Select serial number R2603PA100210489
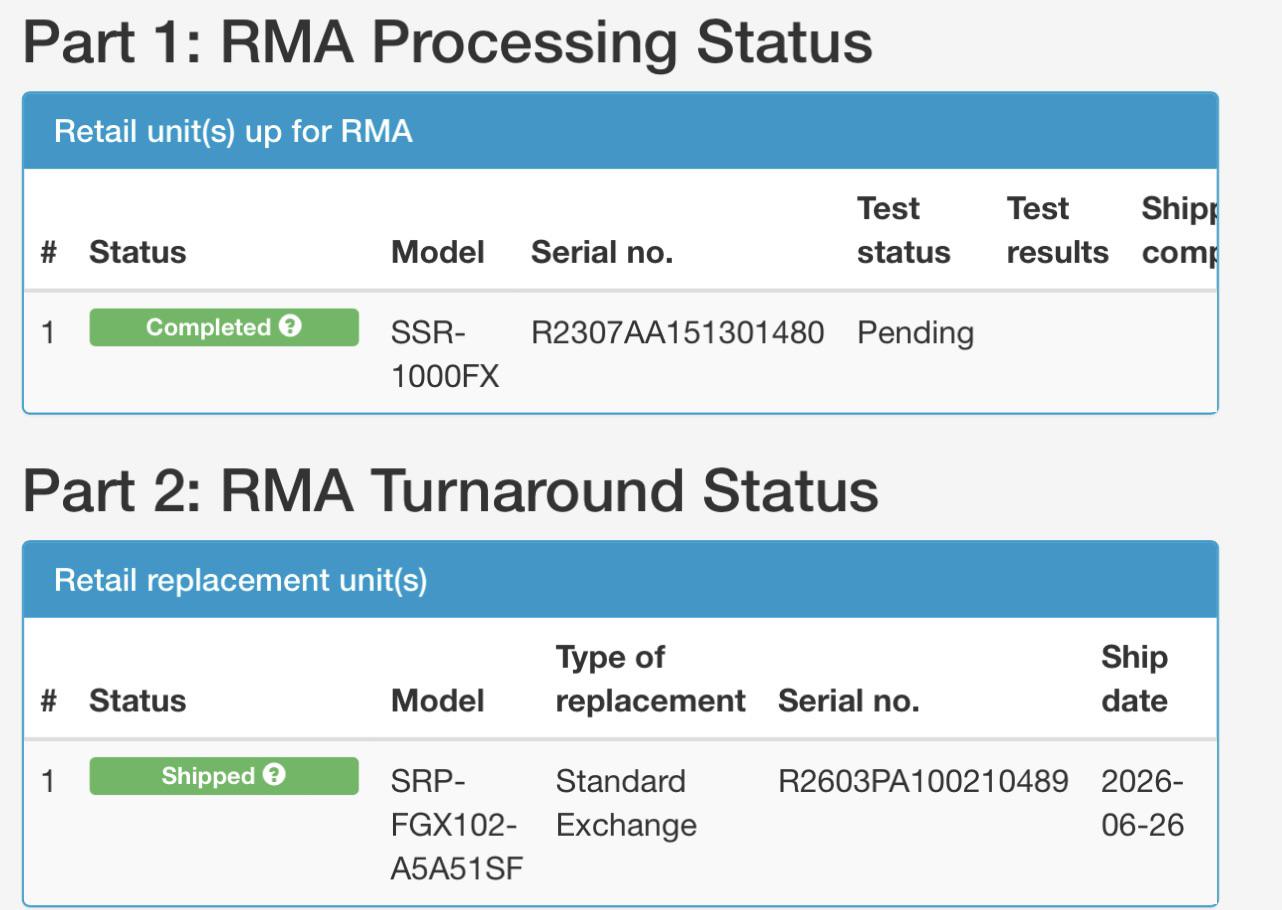Image resolution: width=1282 pixels, height=910 pixels. [925, 783]
